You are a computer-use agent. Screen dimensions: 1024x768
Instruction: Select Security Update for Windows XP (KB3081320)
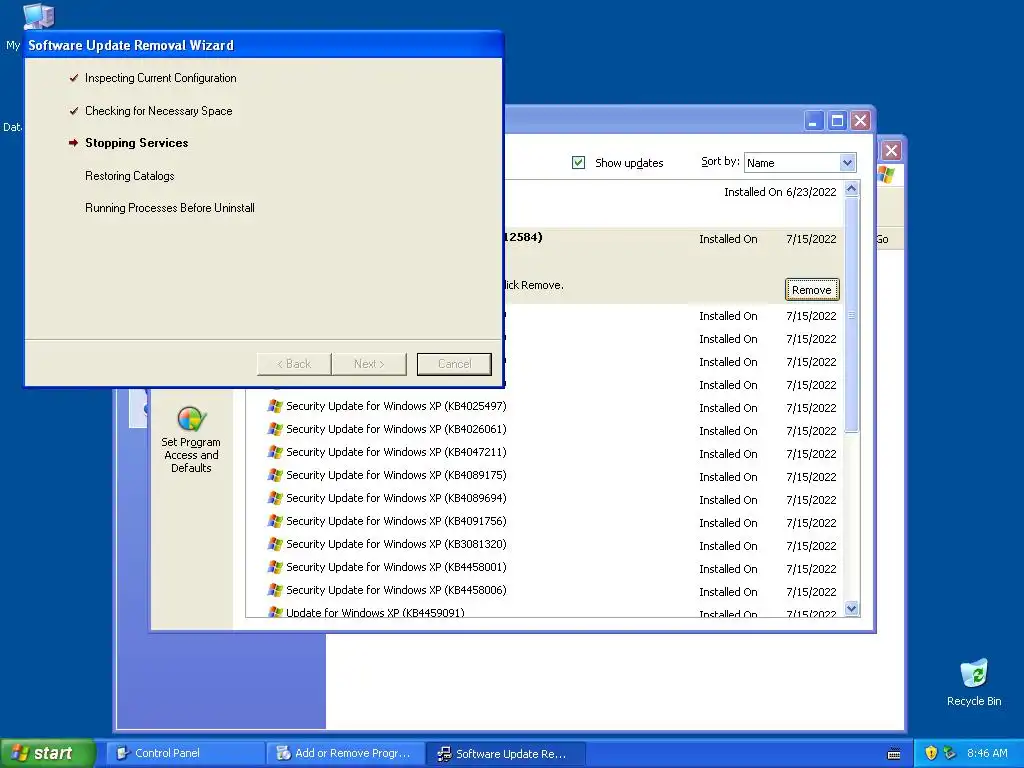click(x=396, y=544)
